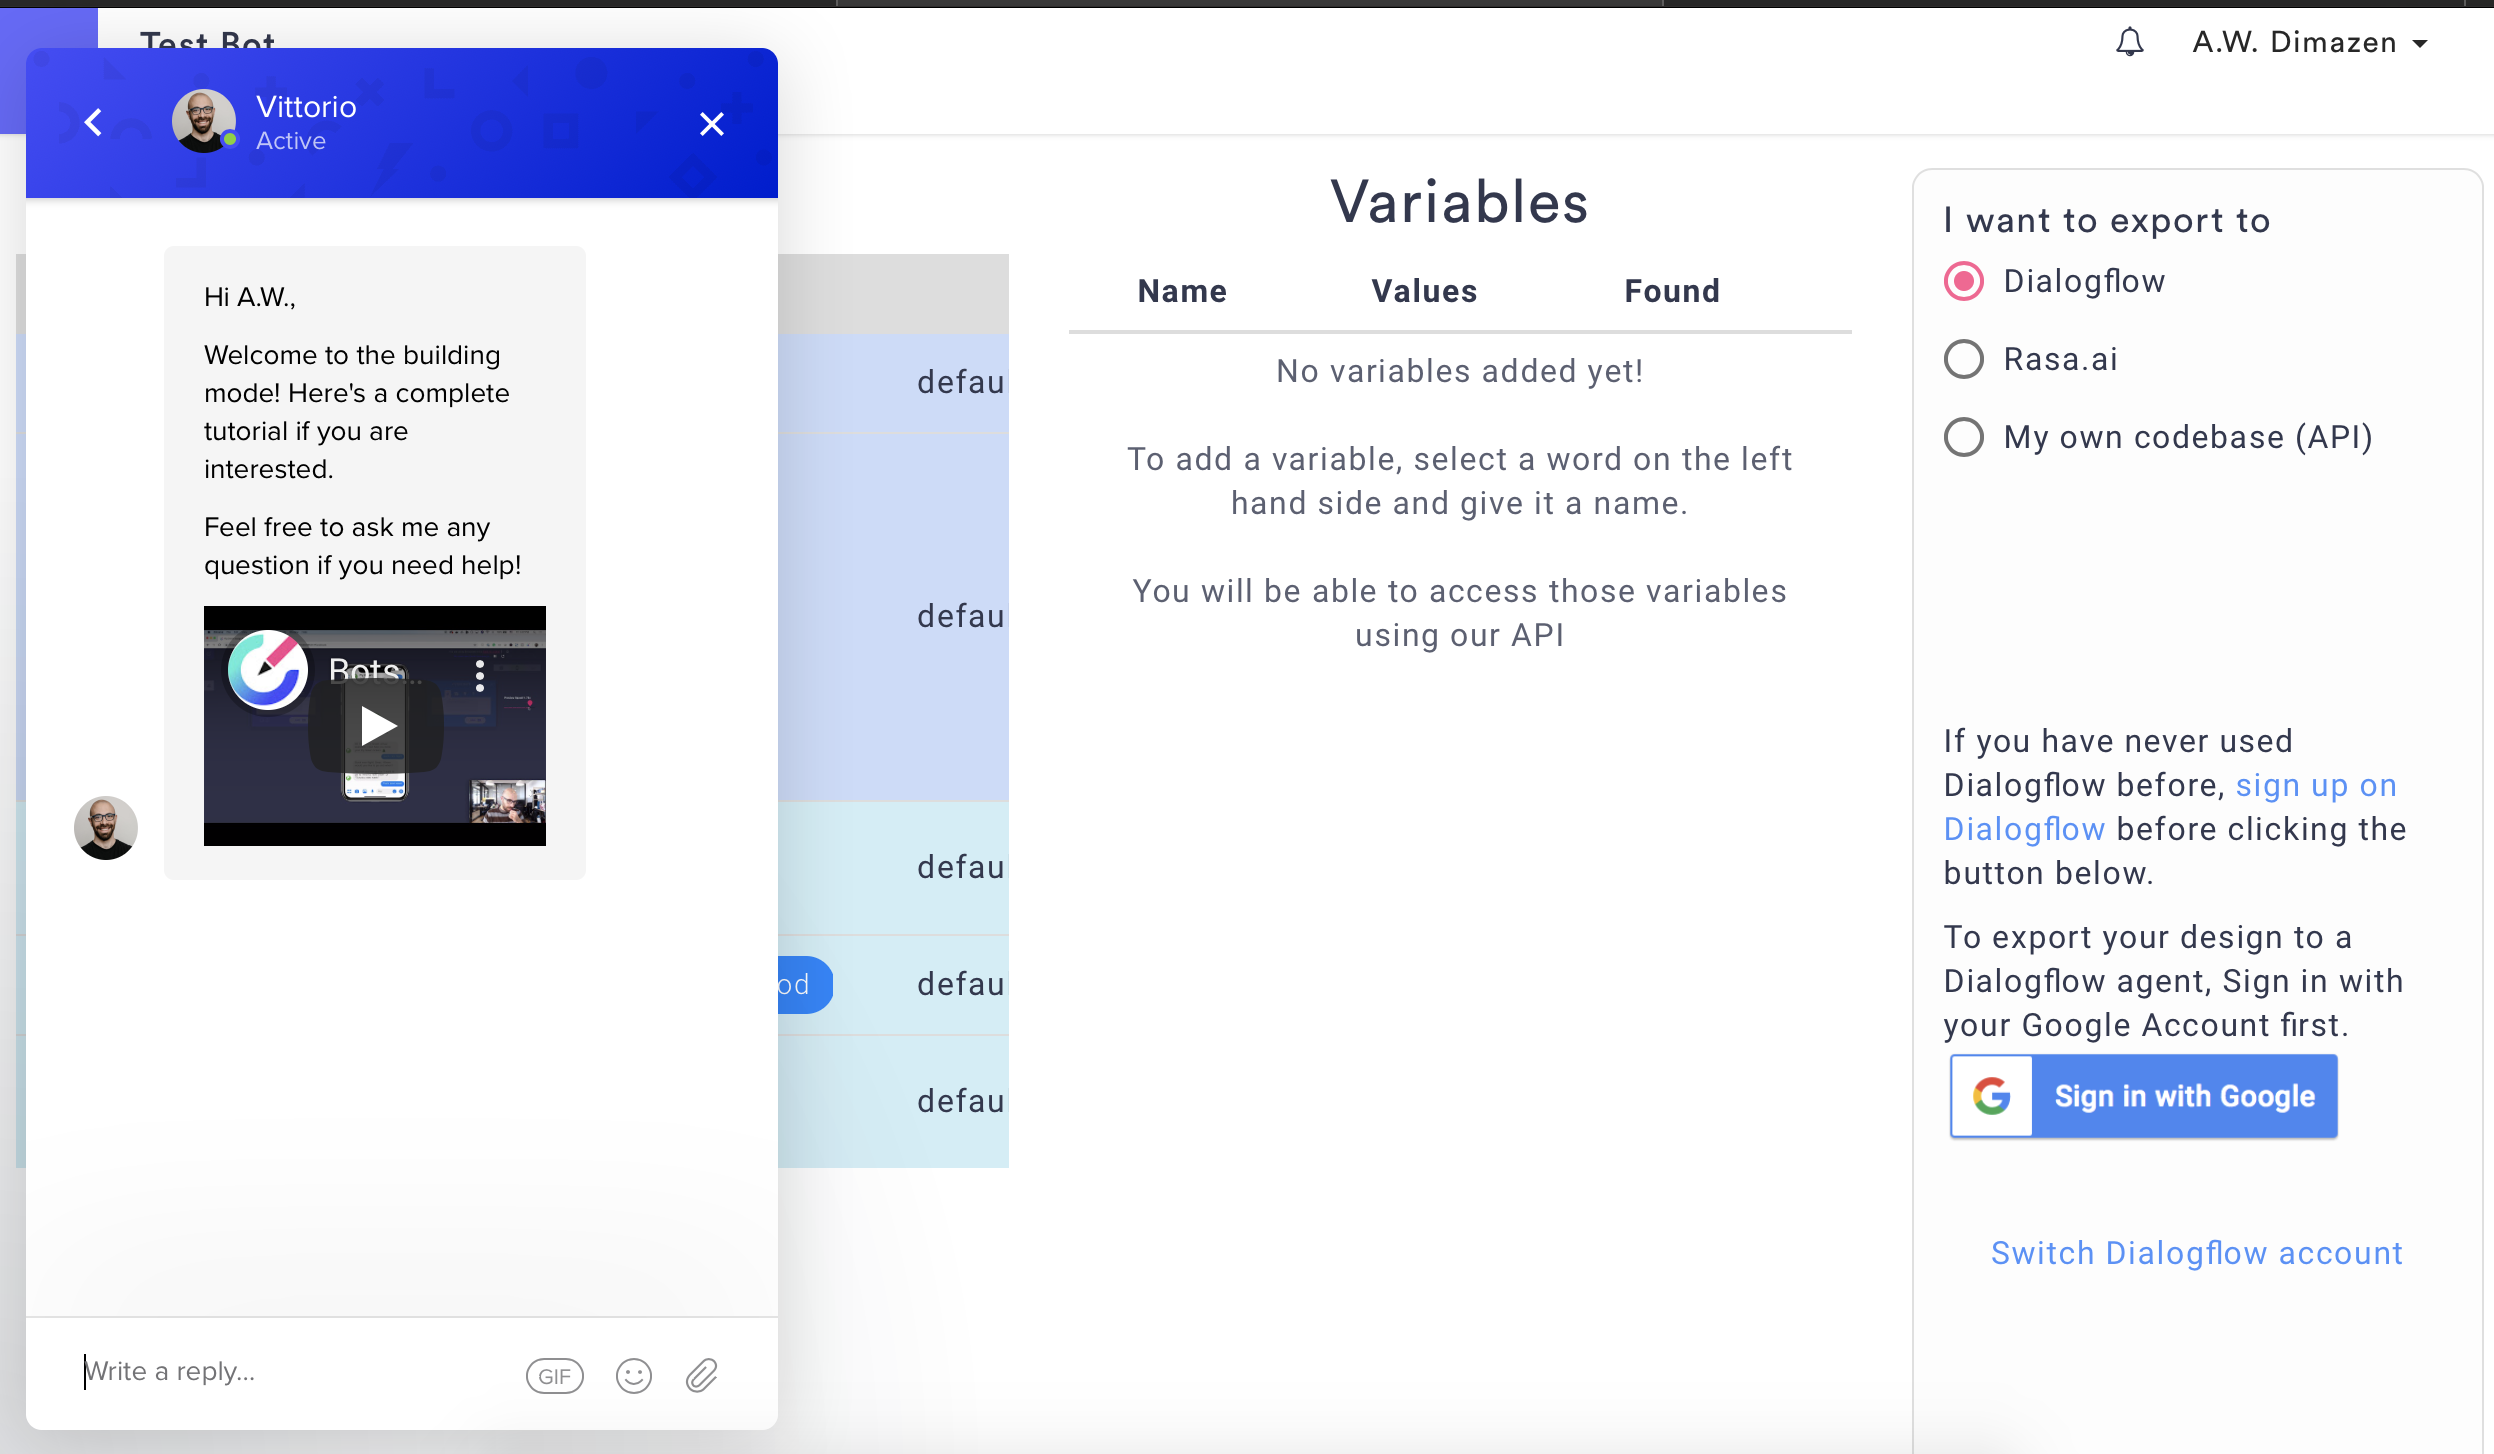
Task: Click Vittorio's avatar in the chat header
Action: pyautogui.click(x=204, y=121)
